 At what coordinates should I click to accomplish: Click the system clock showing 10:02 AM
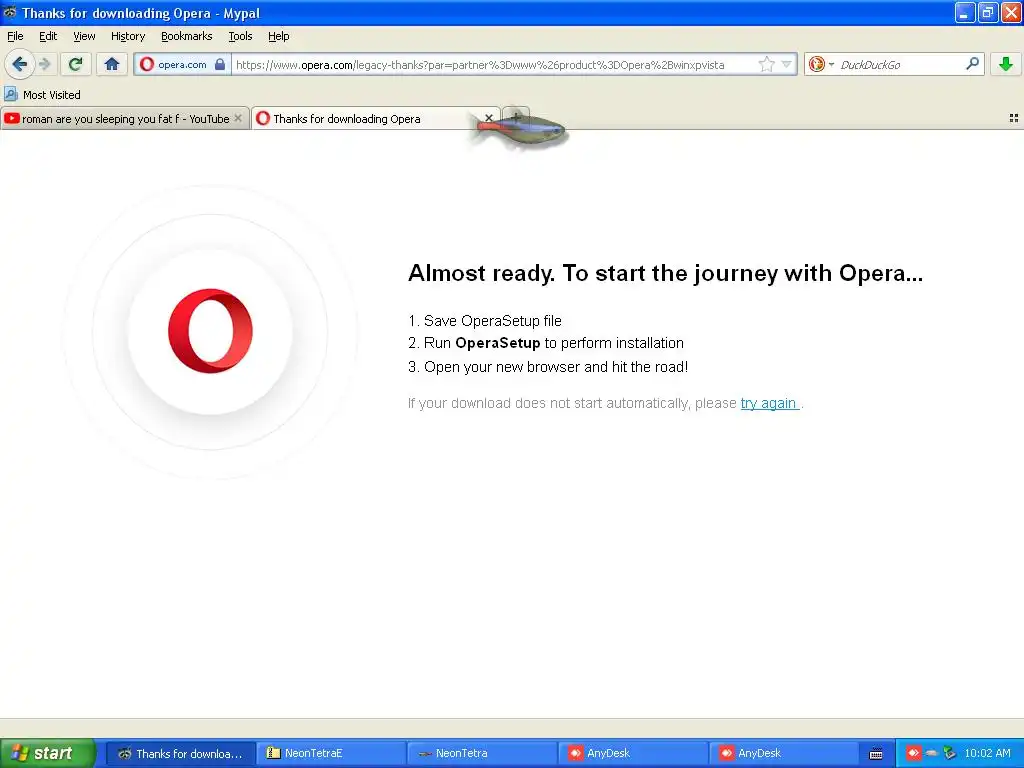[x=987, y=754]
